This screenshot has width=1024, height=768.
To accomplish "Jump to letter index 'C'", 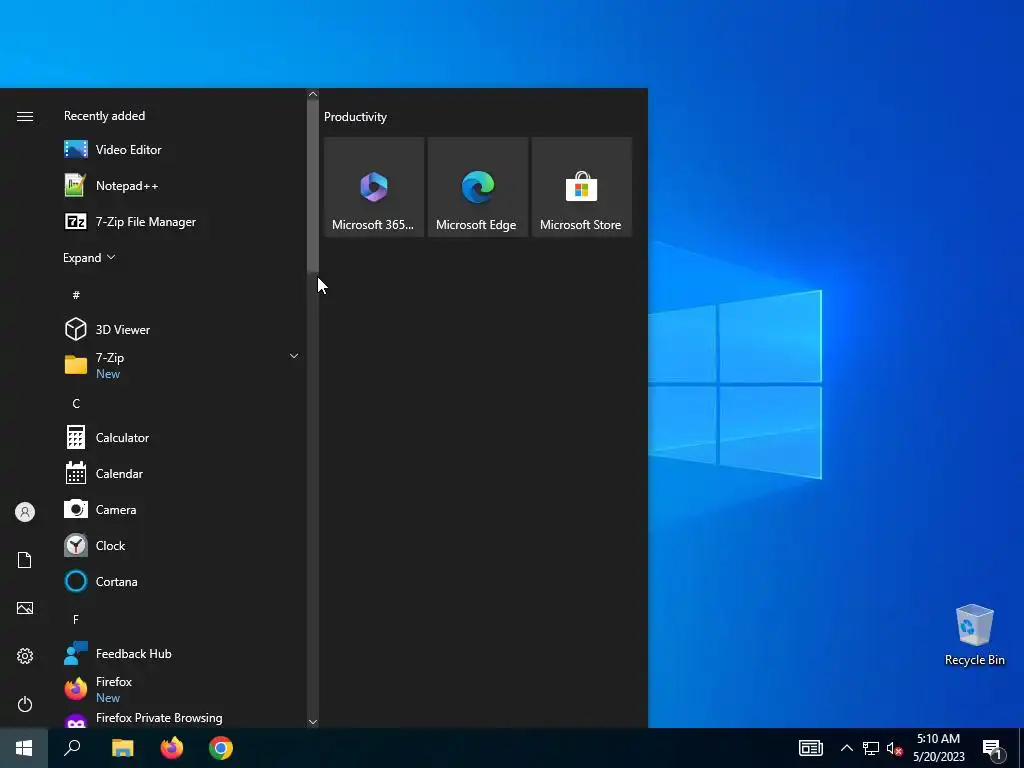I will (76, 404).
